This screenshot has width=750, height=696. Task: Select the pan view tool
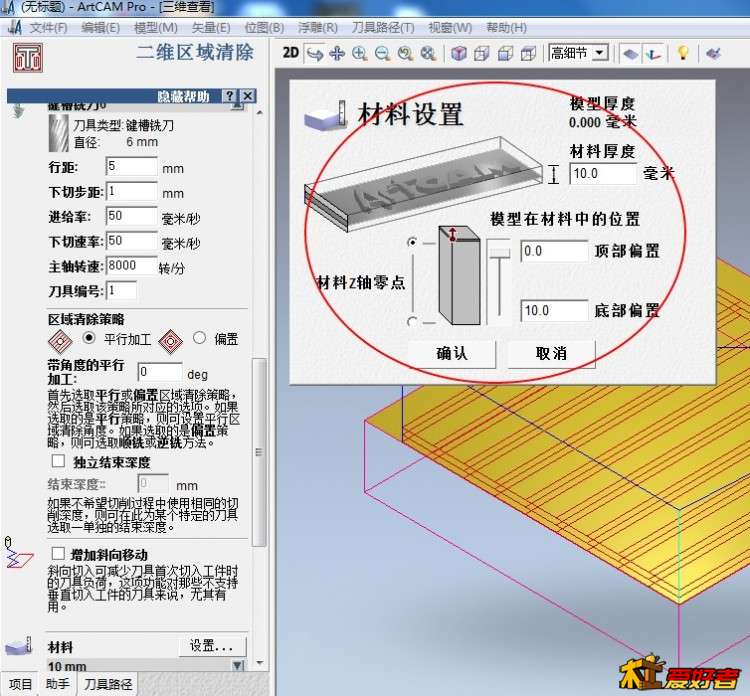[x=338, y=54]
